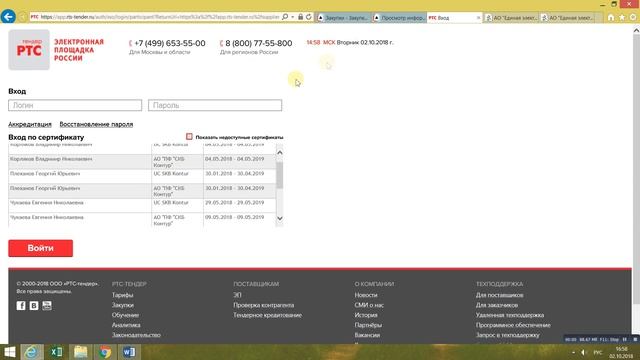Open footer link История
The width and height of the screenshot is (640, 360).
click(x=366, y=315)
